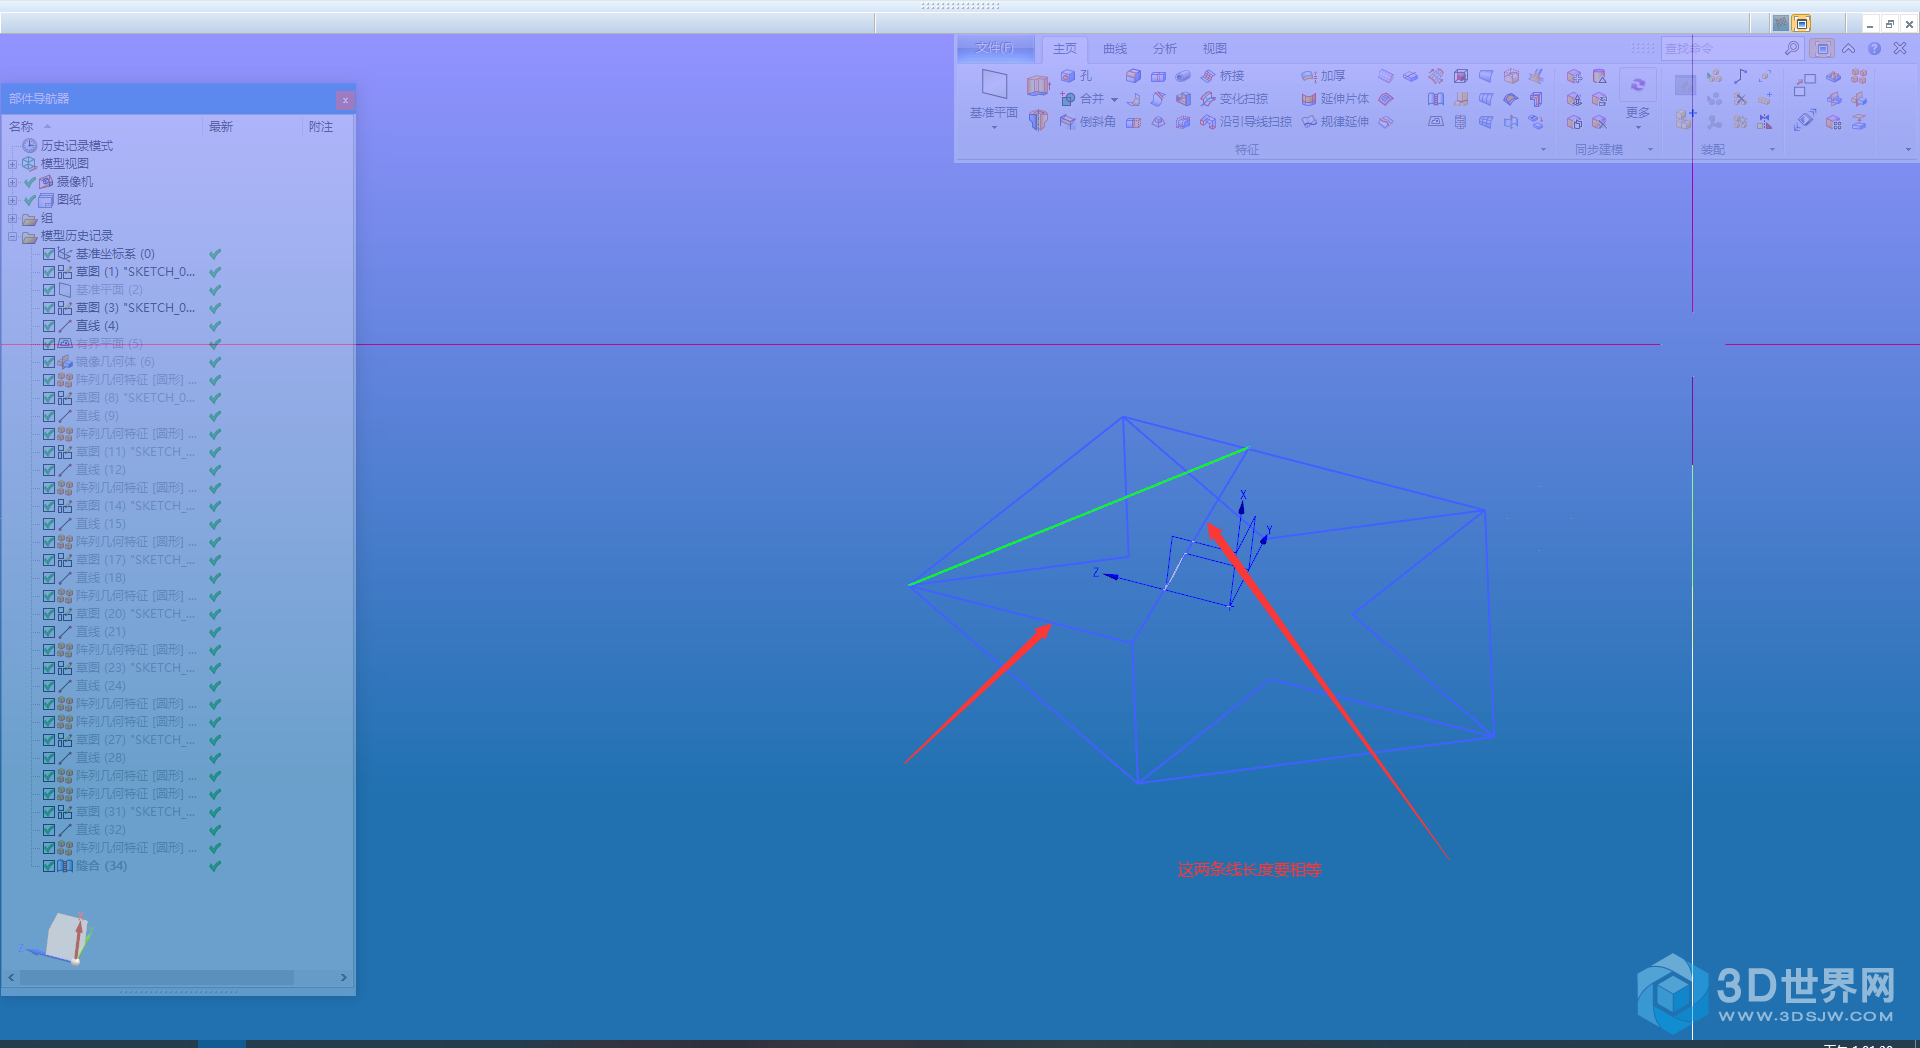Viewport: 1920px width, 1048px height.
Task: Expand the 组 folder node
Action: pyautogui.click(x=12, y=218)
